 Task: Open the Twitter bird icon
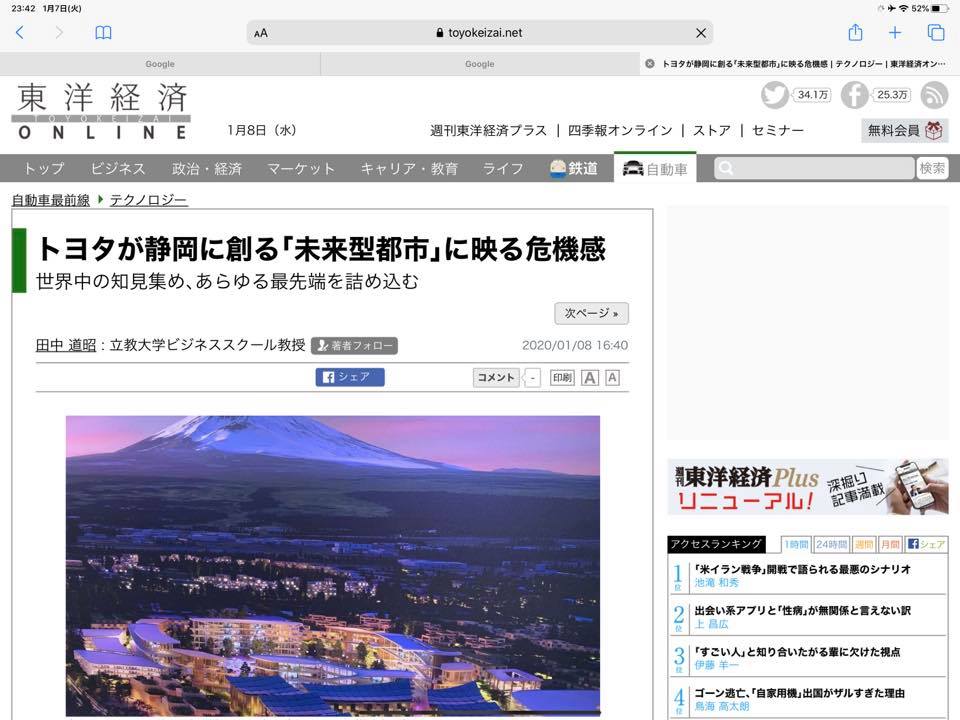774,95
